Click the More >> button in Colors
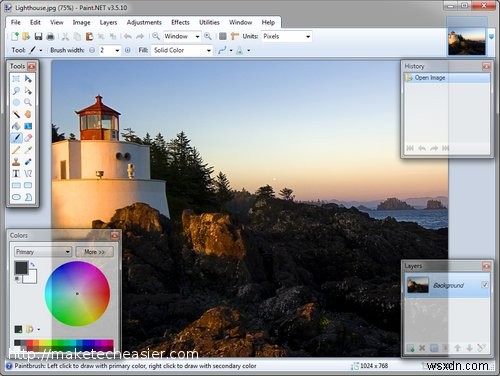This screenshot has height=376, width=500. (x=94, y=252)
